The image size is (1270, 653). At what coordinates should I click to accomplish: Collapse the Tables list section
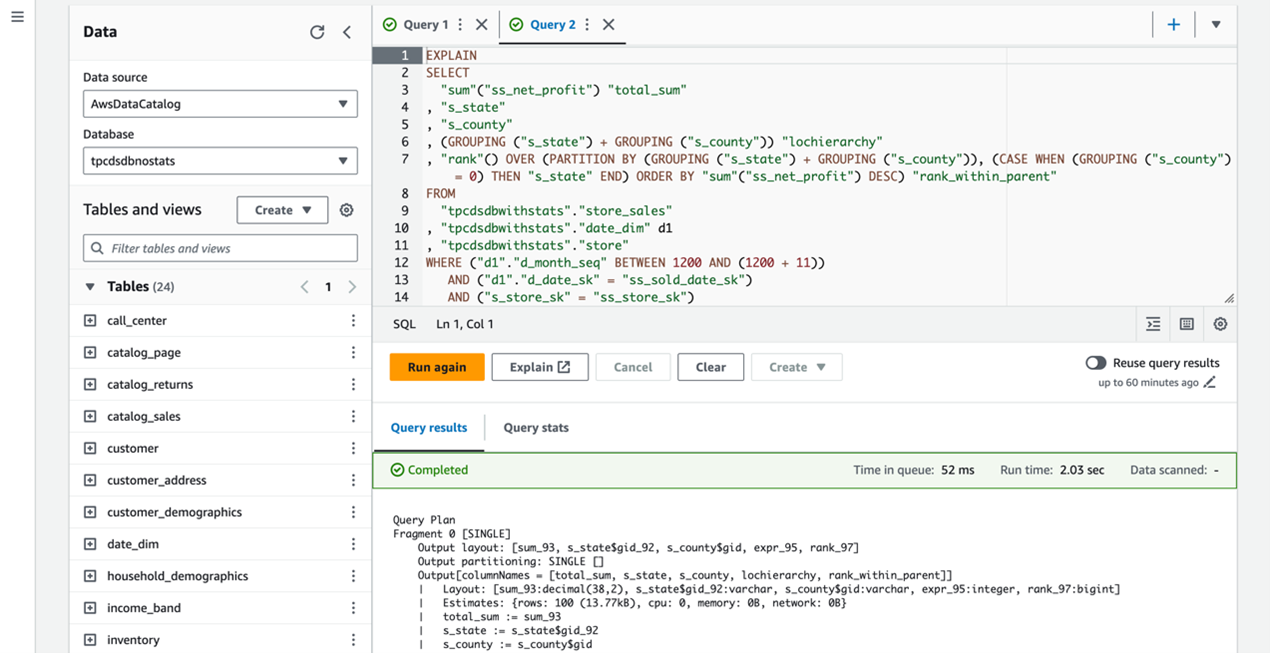click(x=91, y=287)
